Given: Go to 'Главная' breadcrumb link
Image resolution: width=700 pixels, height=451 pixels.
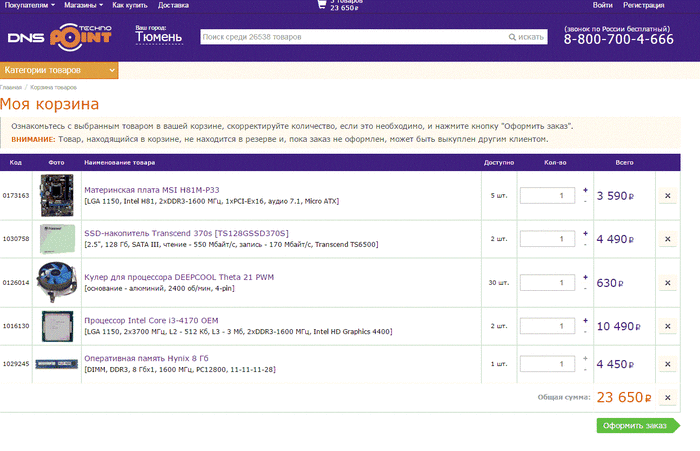Looking at the screenshot, I should 11,88.
